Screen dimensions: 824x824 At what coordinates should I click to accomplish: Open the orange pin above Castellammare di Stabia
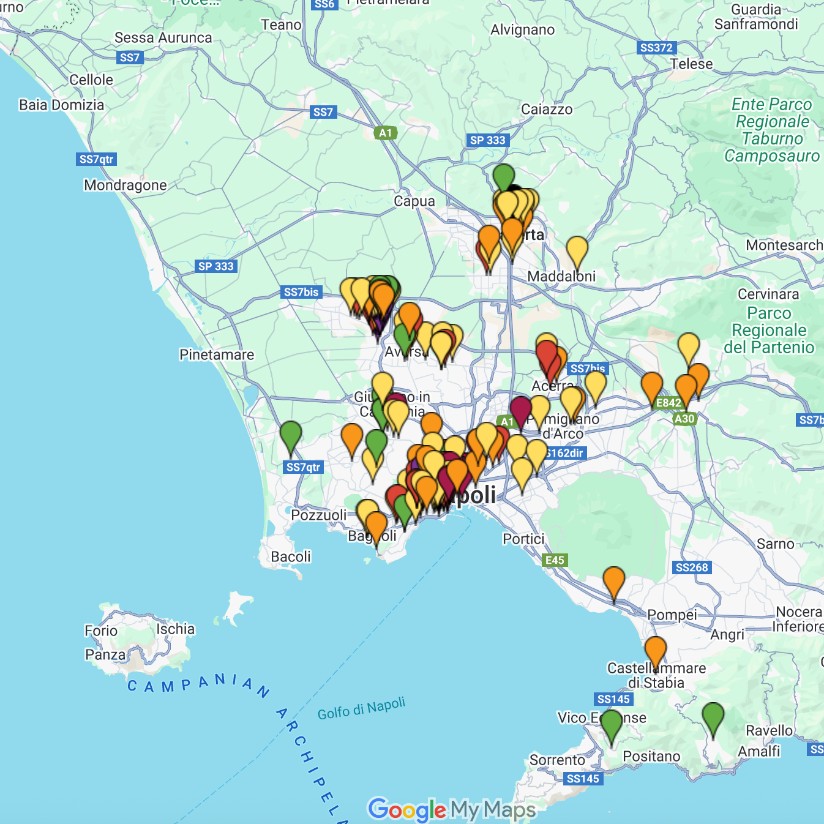coord(655,651)
